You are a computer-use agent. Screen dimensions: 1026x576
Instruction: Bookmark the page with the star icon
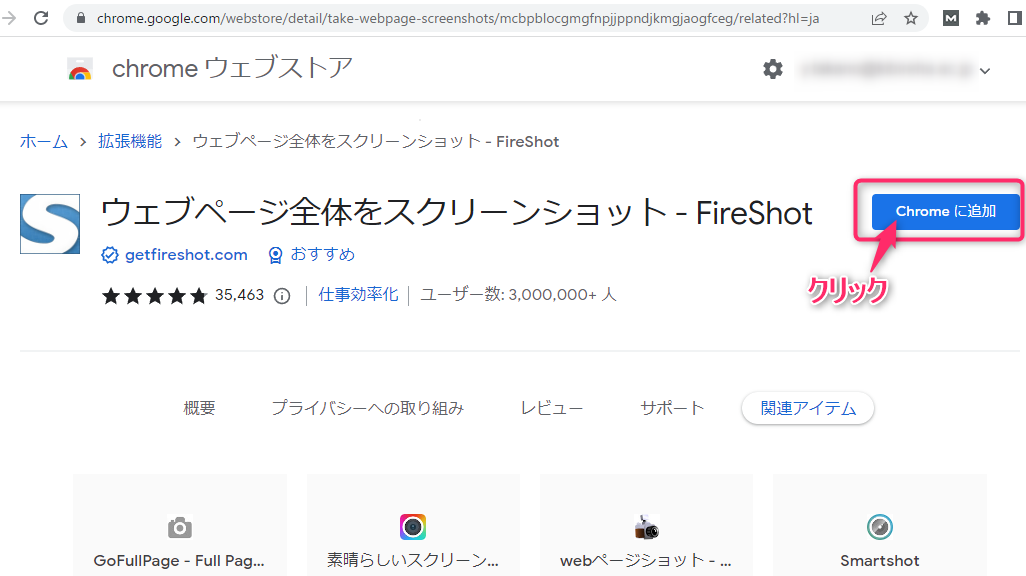[x=911, y=17]
